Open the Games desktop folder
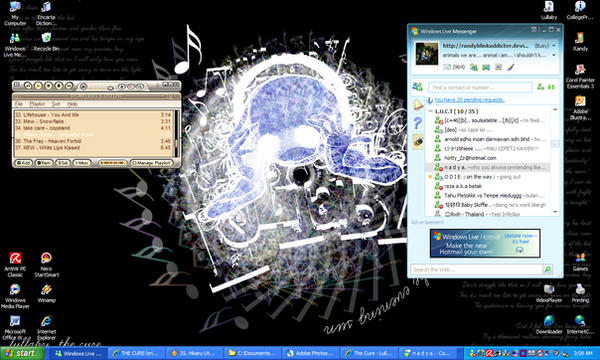The height and width of the screenshot is (360, 600). pos(580,262)
